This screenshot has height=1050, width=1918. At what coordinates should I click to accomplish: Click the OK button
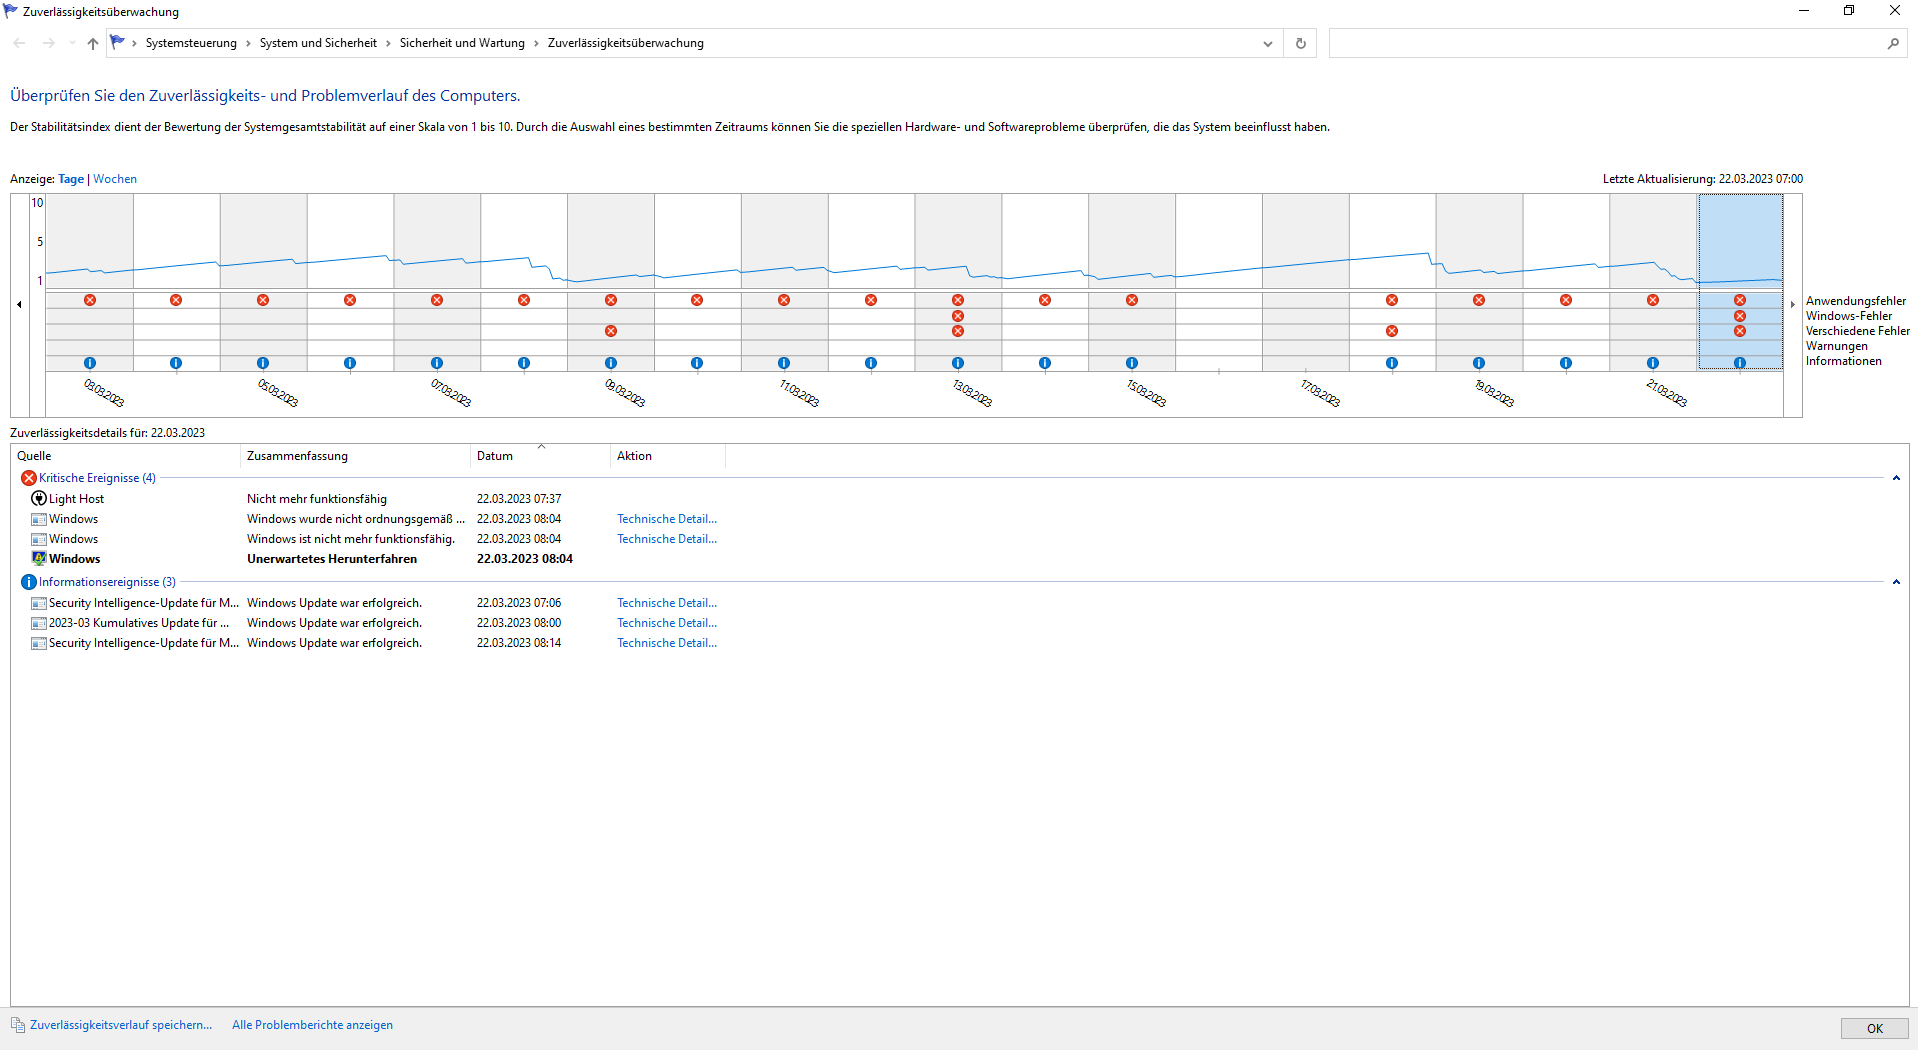pos(1874,1028)
